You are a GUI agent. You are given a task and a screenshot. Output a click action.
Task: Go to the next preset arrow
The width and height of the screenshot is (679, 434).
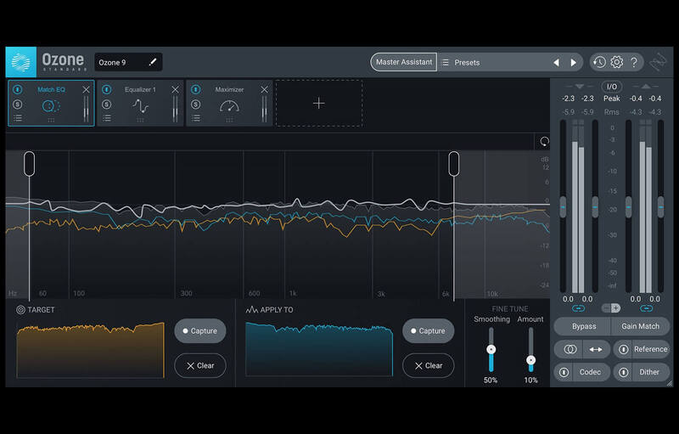click(573, 62)
